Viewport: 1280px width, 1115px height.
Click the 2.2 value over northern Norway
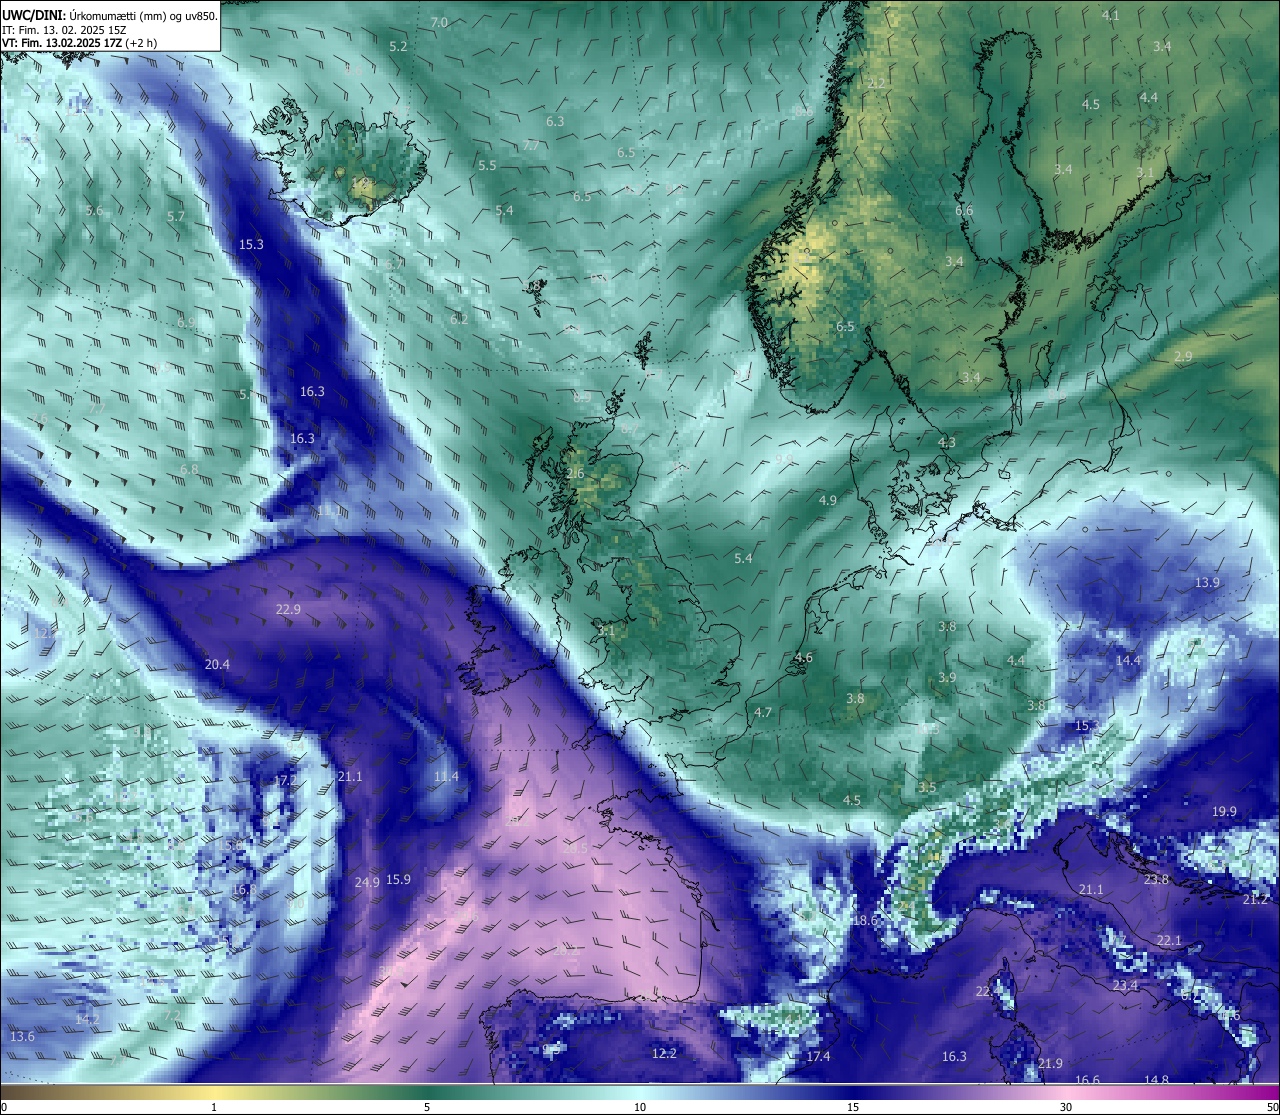coord(877,83)
